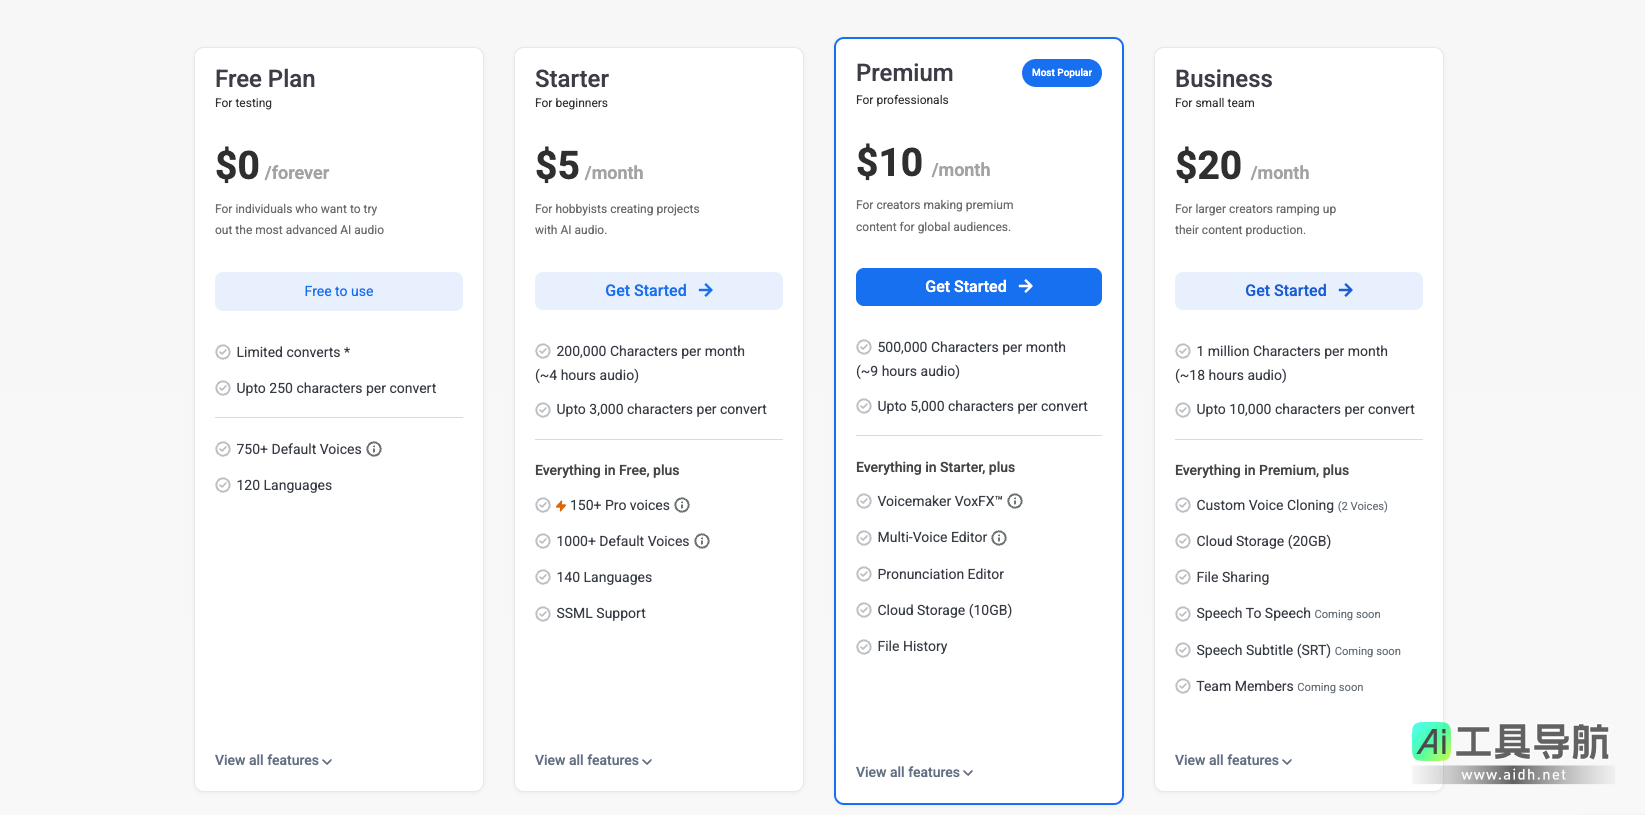Click info icon beside 150+ Pro voices
This screenshot has height=815, width=1645.
[682, 505]
